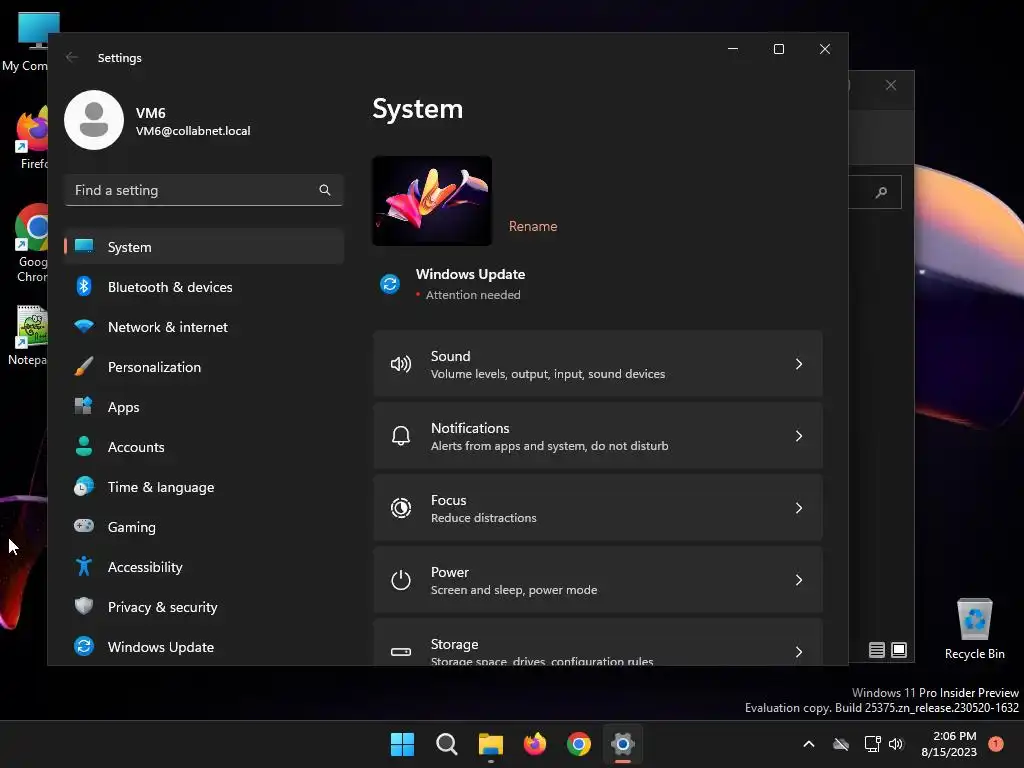The width and height of the screenshot is (1024, 768).
Task: Click the Bluetooth icon in sidebar
Action: click(84, 286)
